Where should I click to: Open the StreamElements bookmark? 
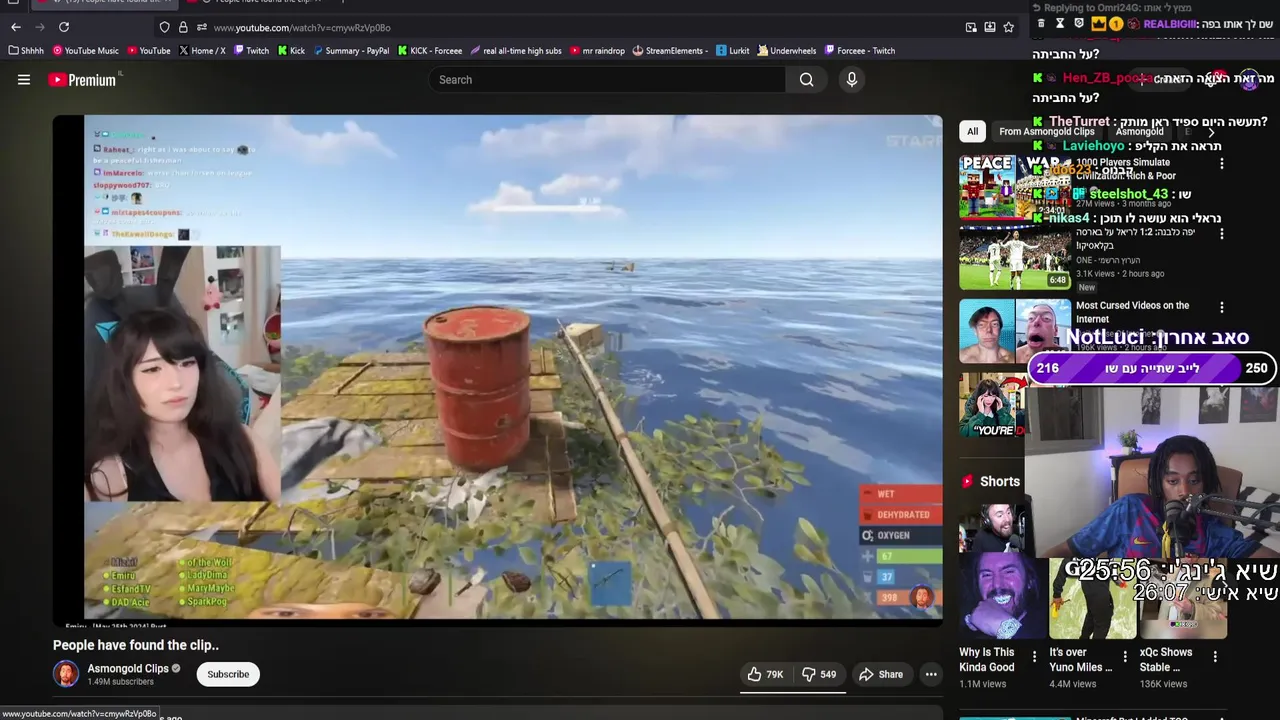[670, 50]
